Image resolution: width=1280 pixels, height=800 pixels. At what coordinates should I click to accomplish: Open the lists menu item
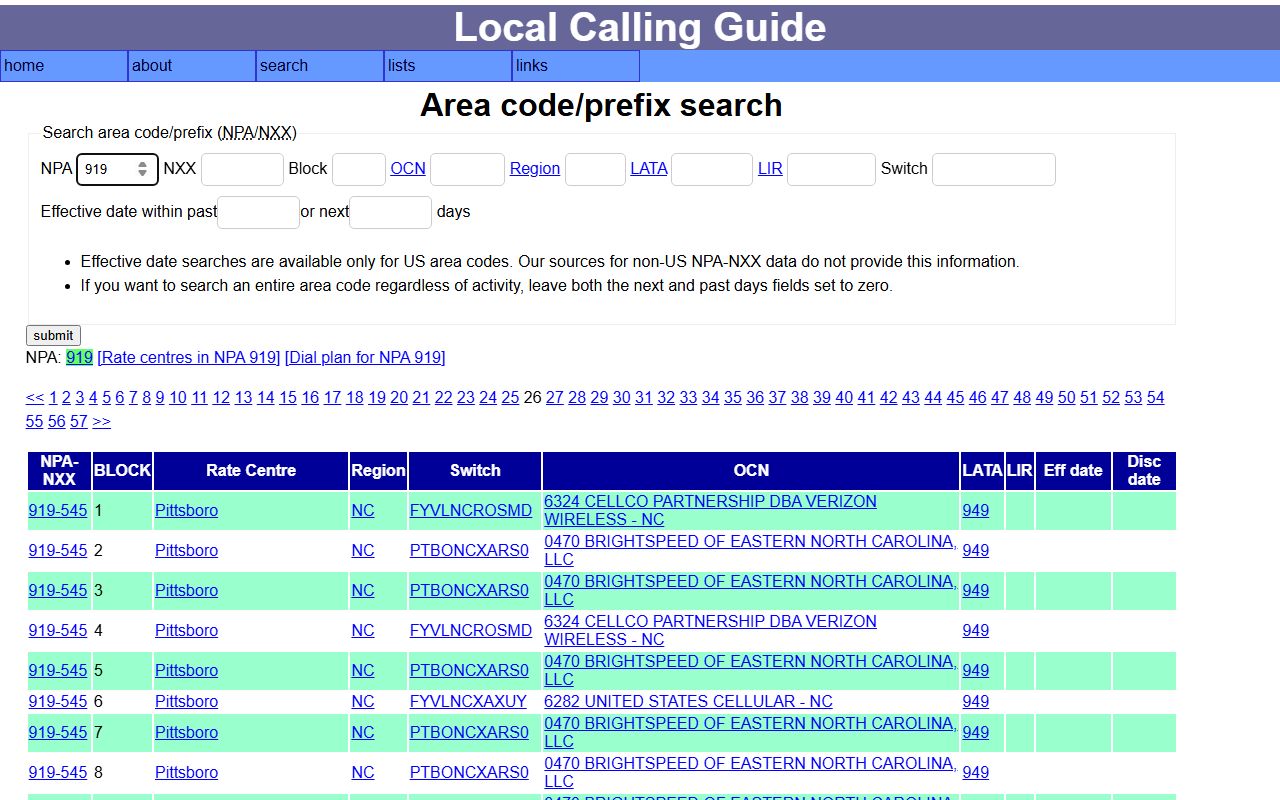pyautogui.click(x=448, y=66)
